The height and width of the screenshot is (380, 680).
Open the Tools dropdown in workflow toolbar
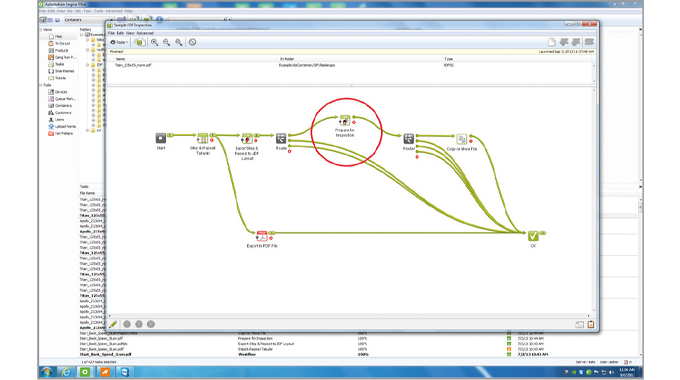(x=119, y=42)
